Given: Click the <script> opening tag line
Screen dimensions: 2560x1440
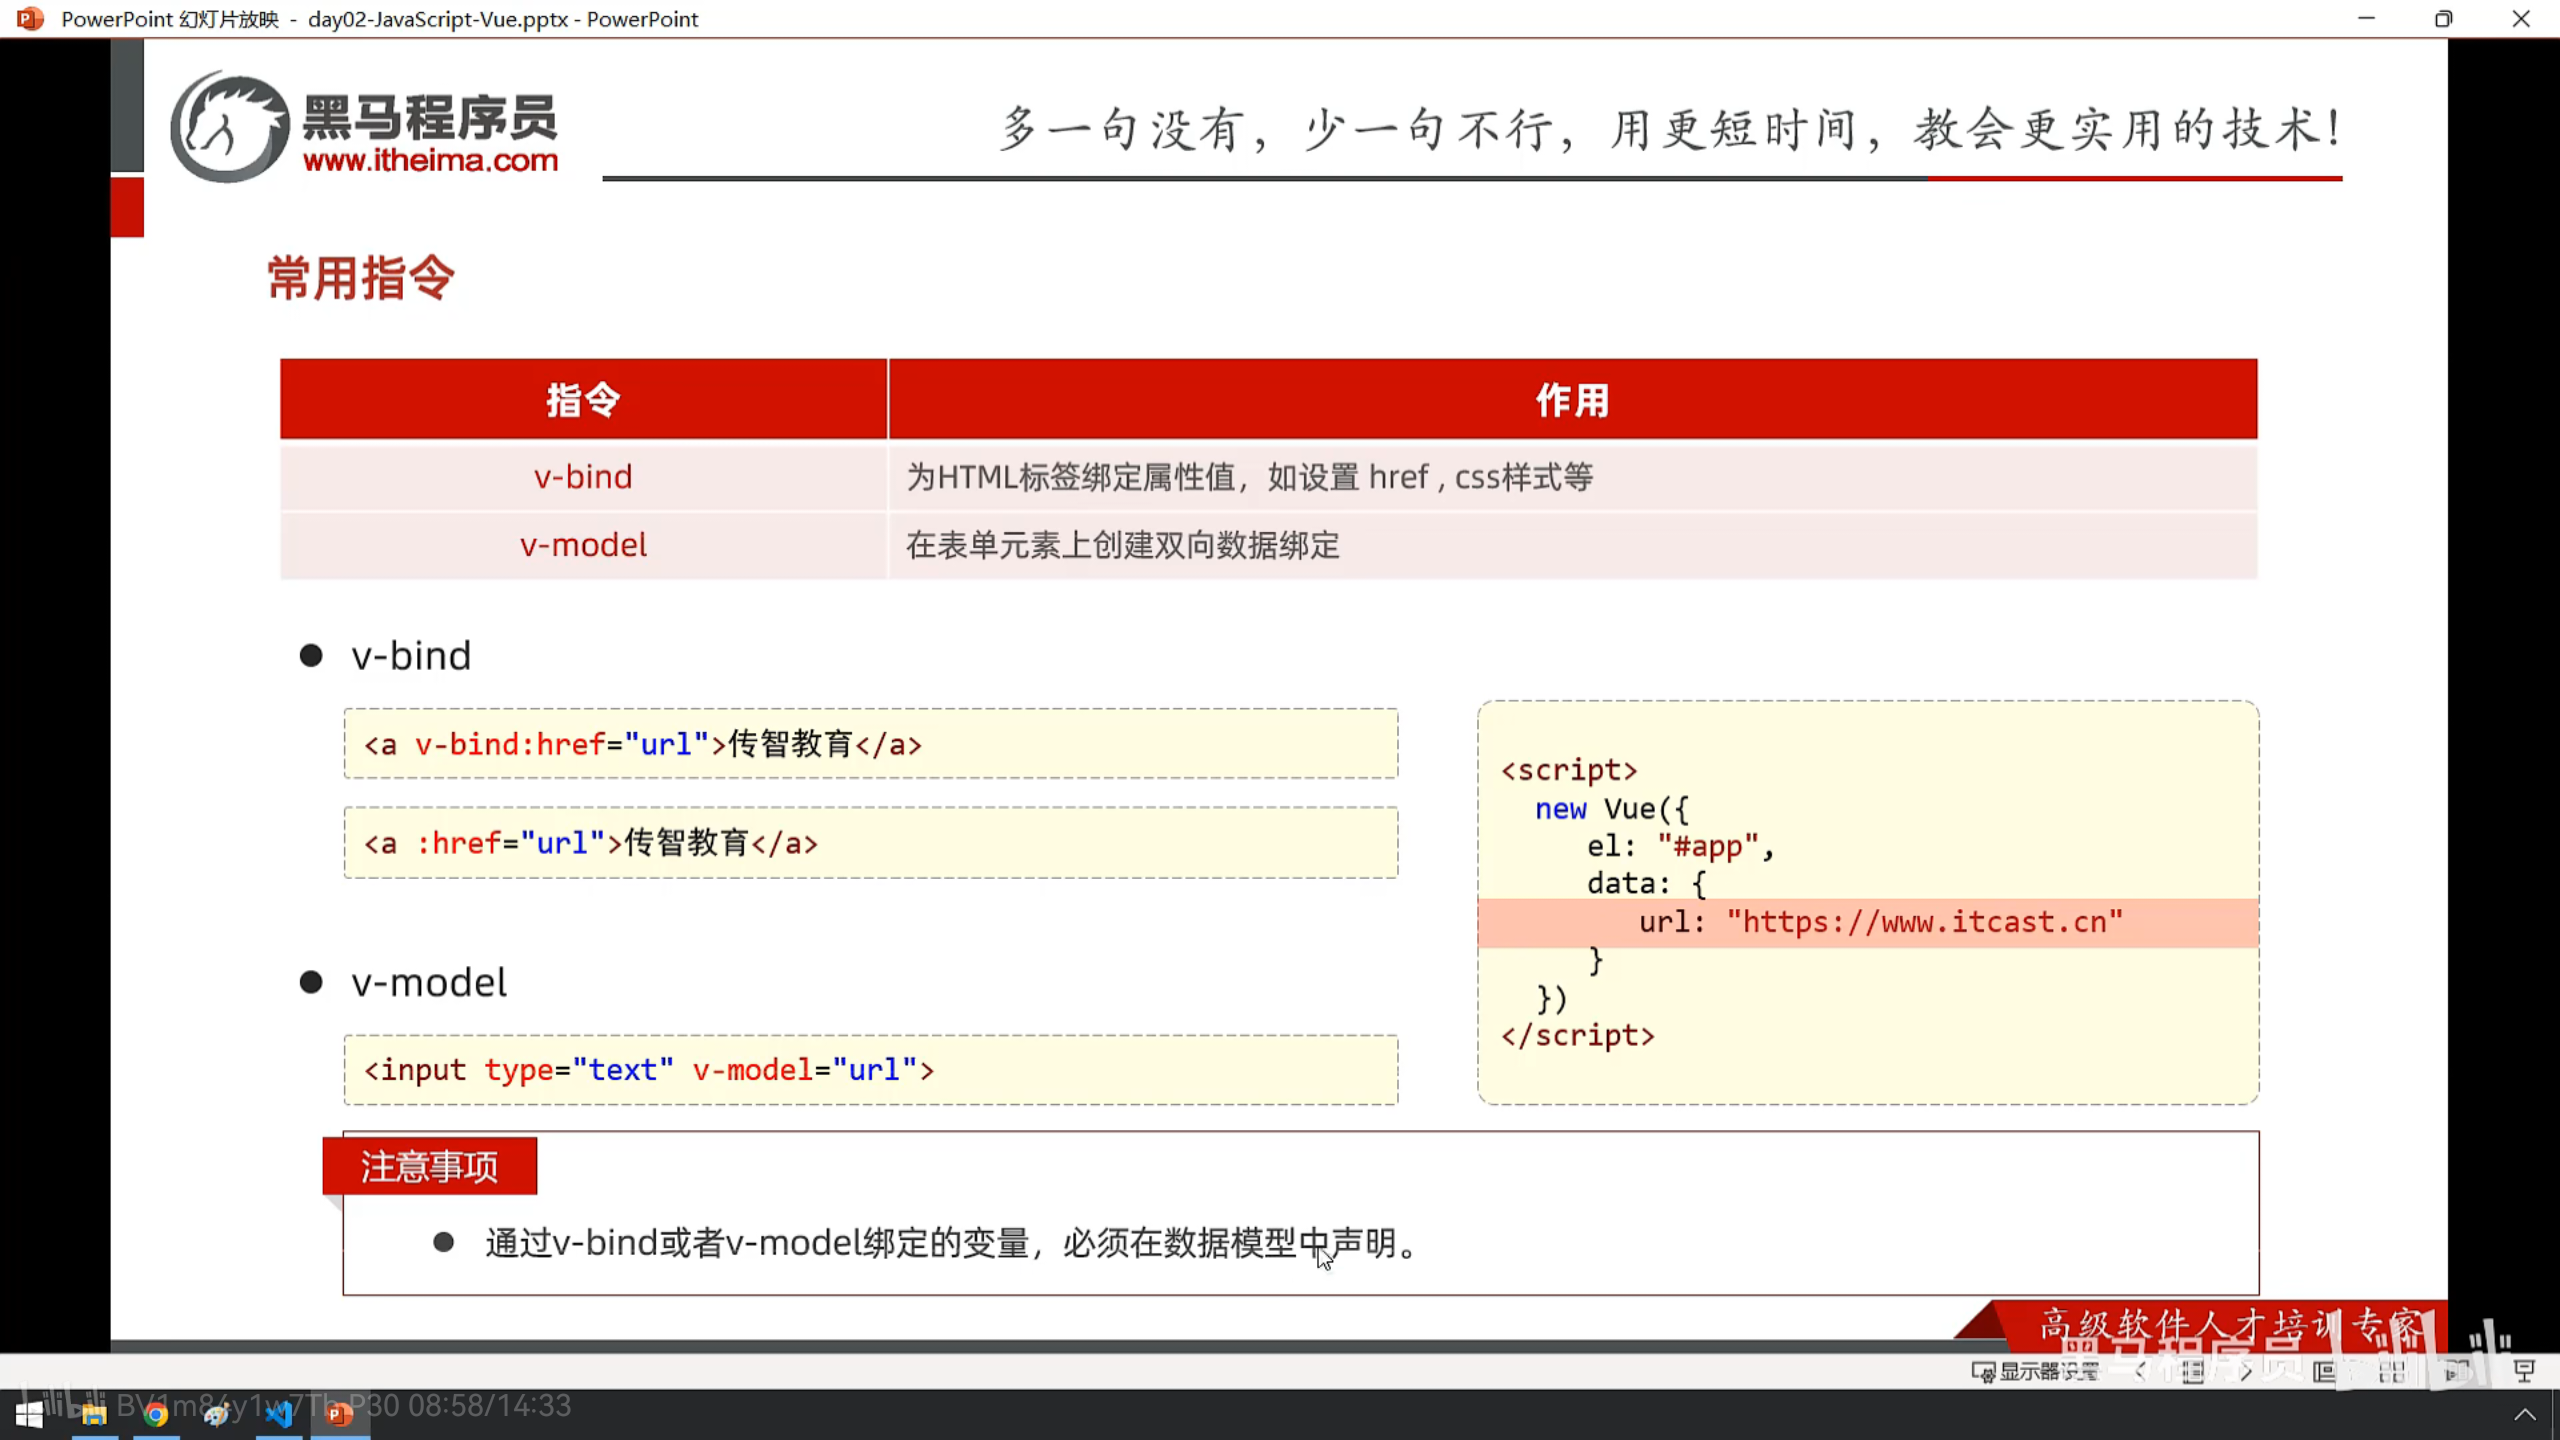Looking at the screenshot, I should (x=1569, y=770).
